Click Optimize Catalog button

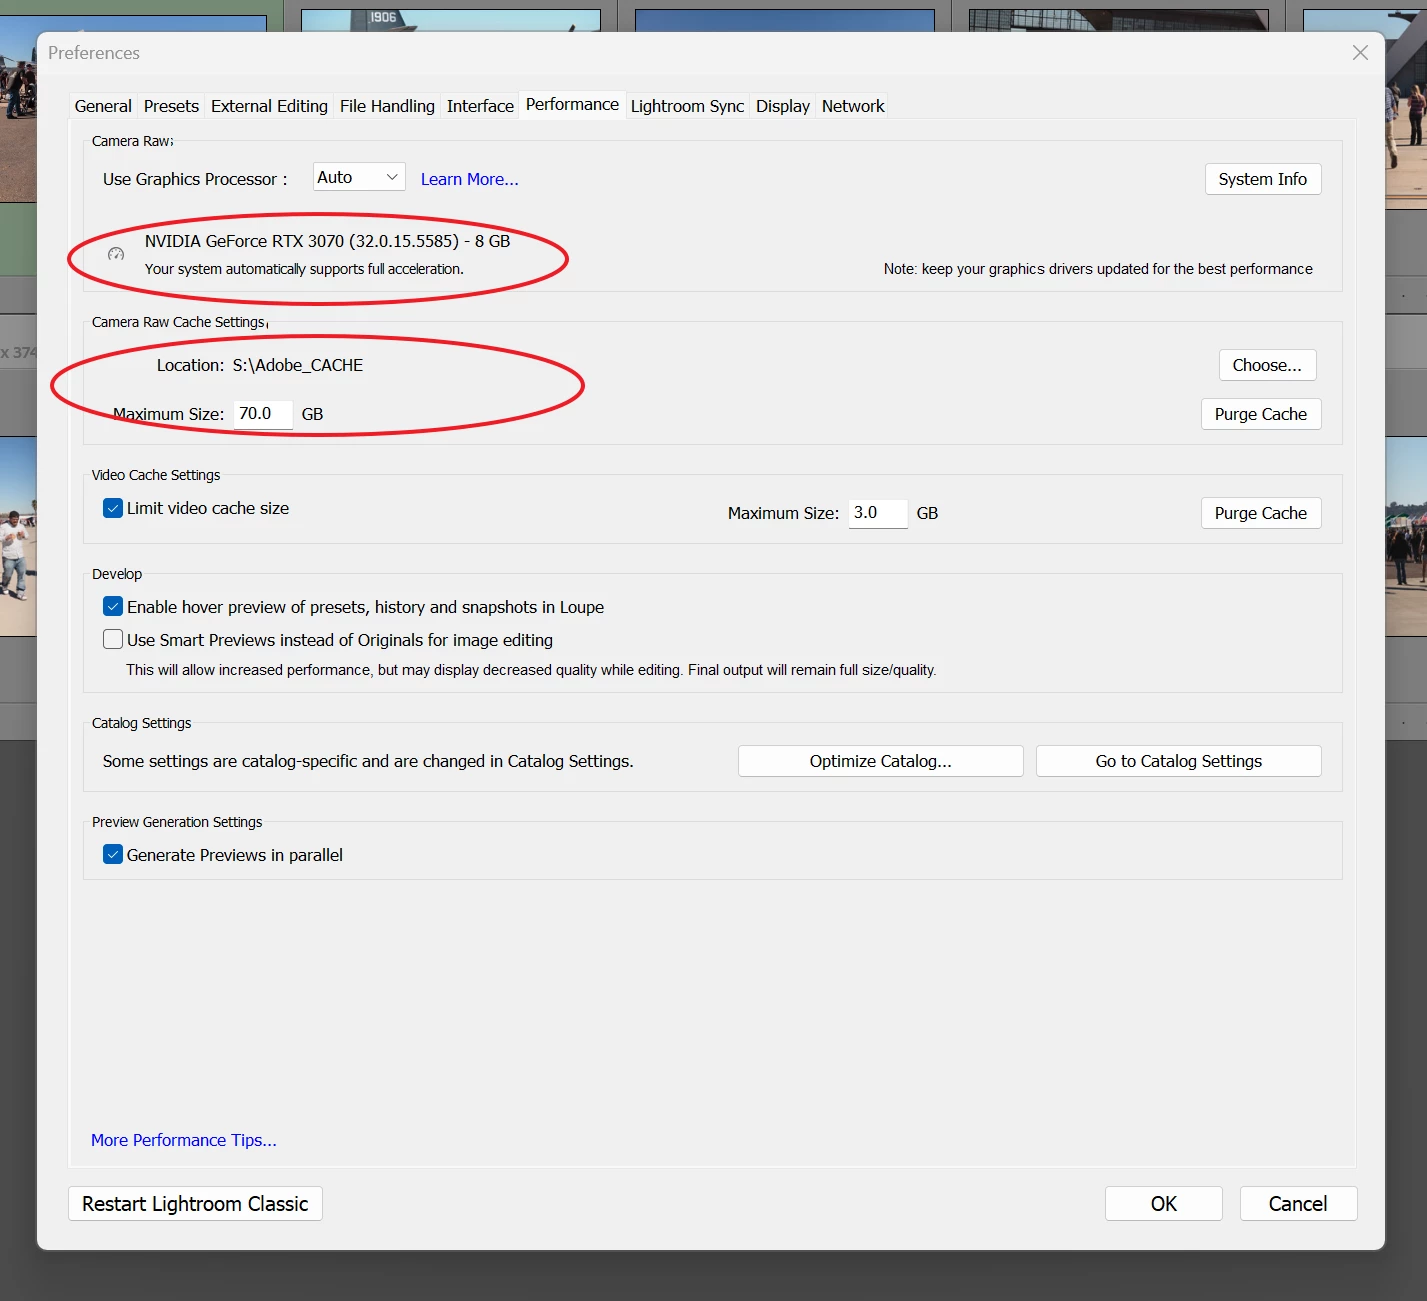tap(881, 761)
